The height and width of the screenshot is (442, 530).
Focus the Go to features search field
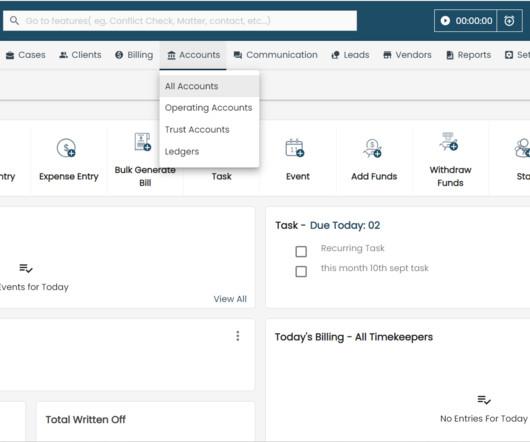[x=180, y=21]
